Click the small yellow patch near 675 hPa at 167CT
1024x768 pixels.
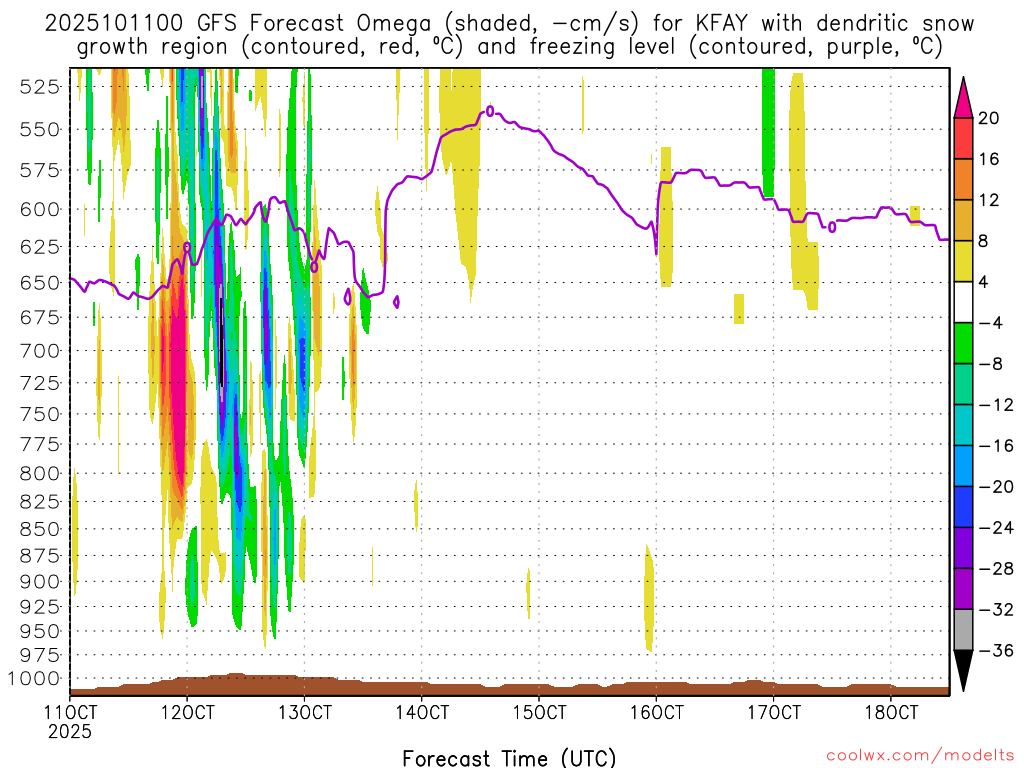click(739, 309)
